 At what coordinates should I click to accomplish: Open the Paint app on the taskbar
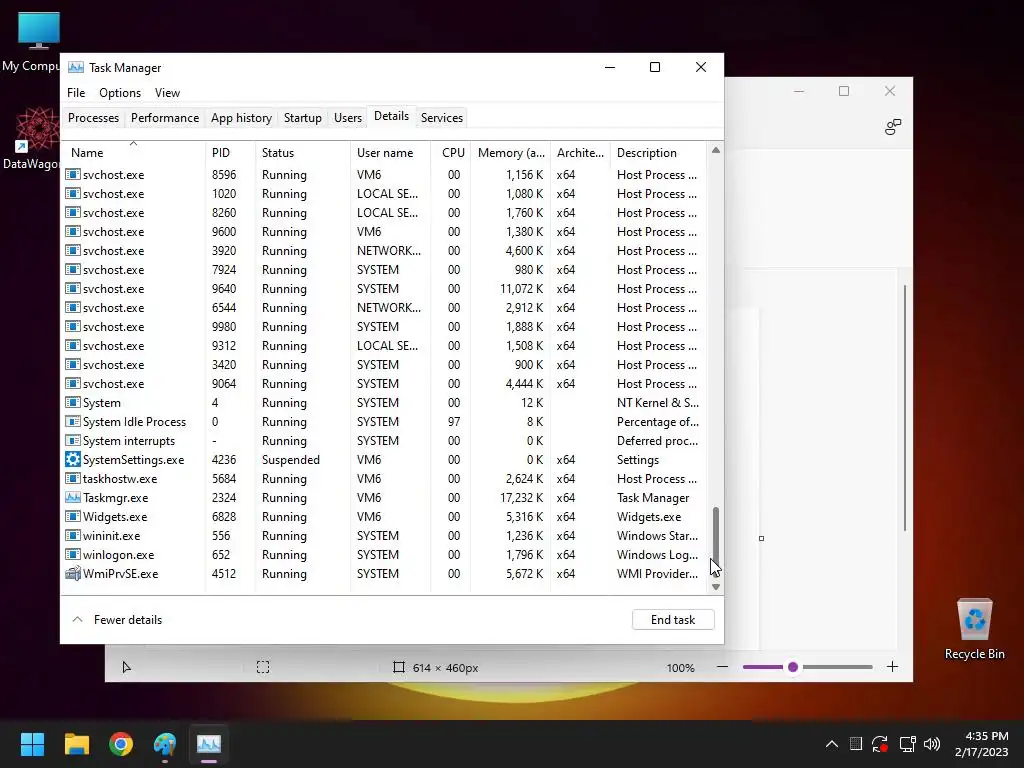point(165,744)
